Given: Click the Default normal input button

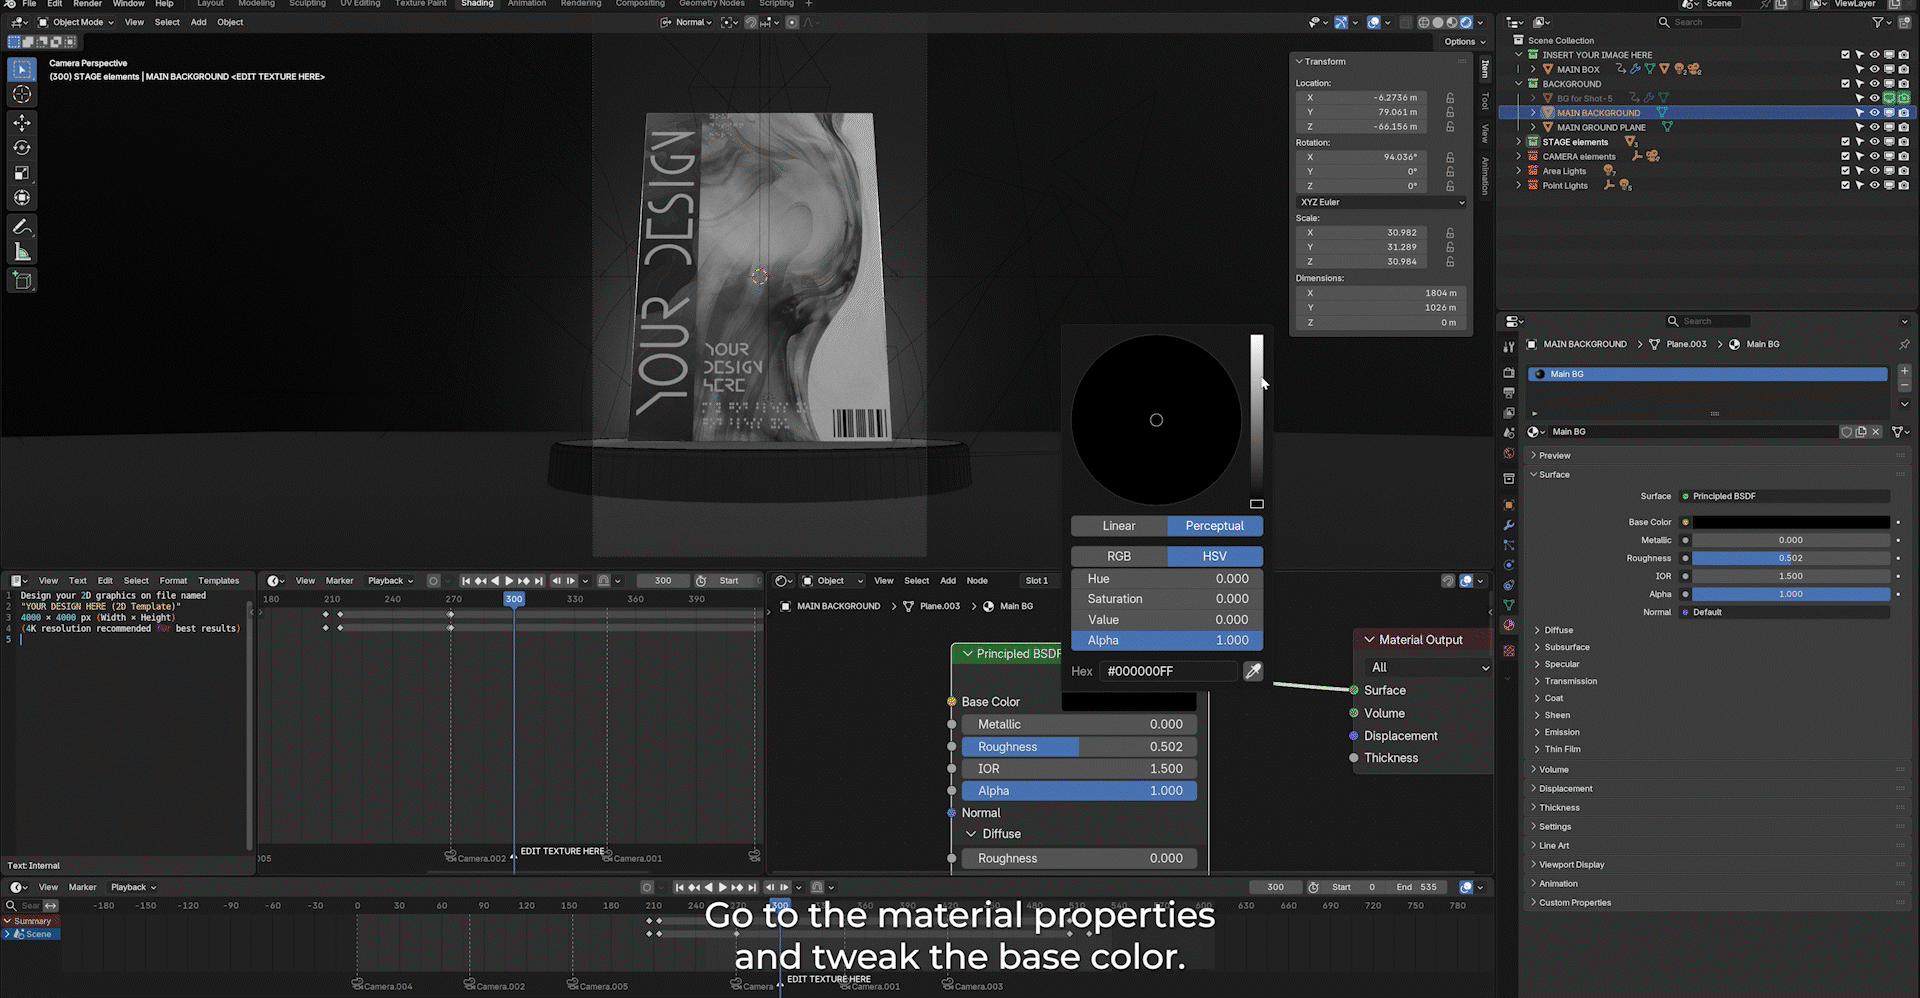Looking at the screenshot, I should 1787,612.
